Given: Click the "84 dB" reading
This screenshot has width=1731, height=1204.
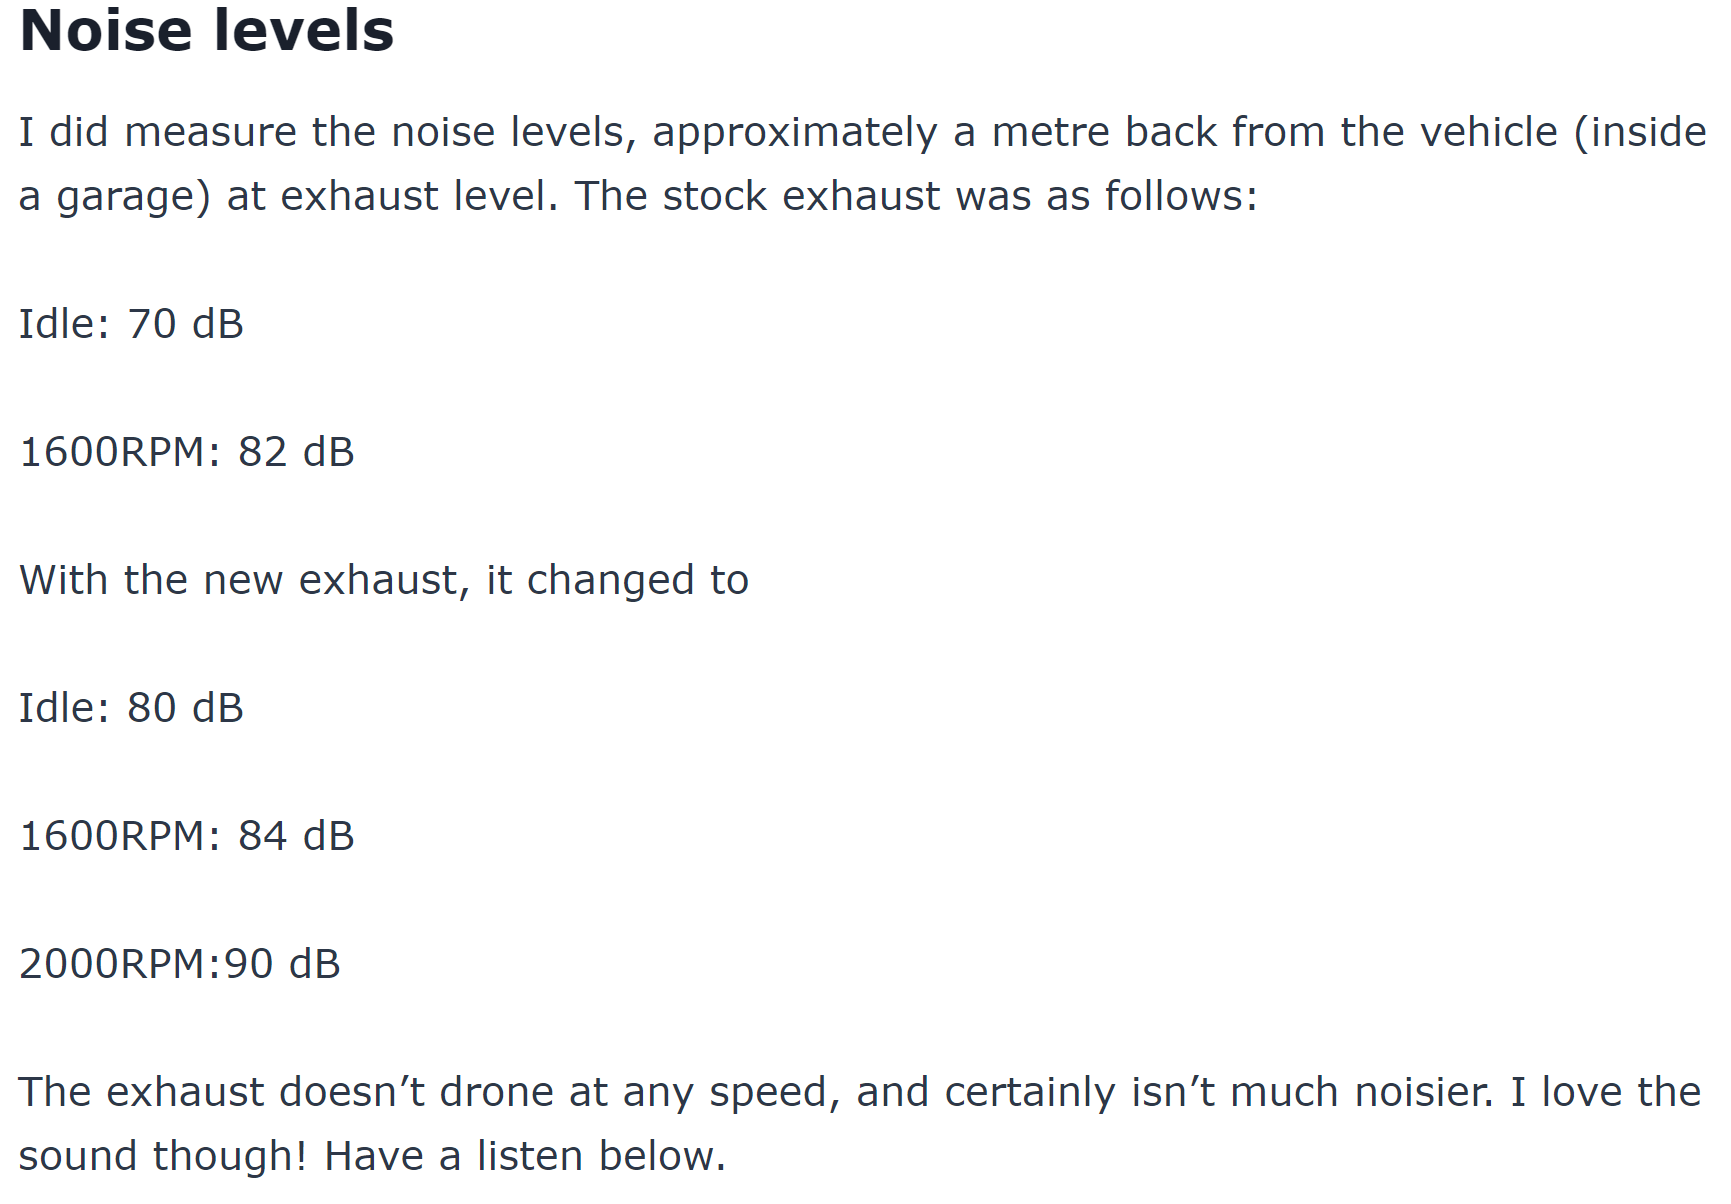Looking at the screenshot, I should click(296, 837).
